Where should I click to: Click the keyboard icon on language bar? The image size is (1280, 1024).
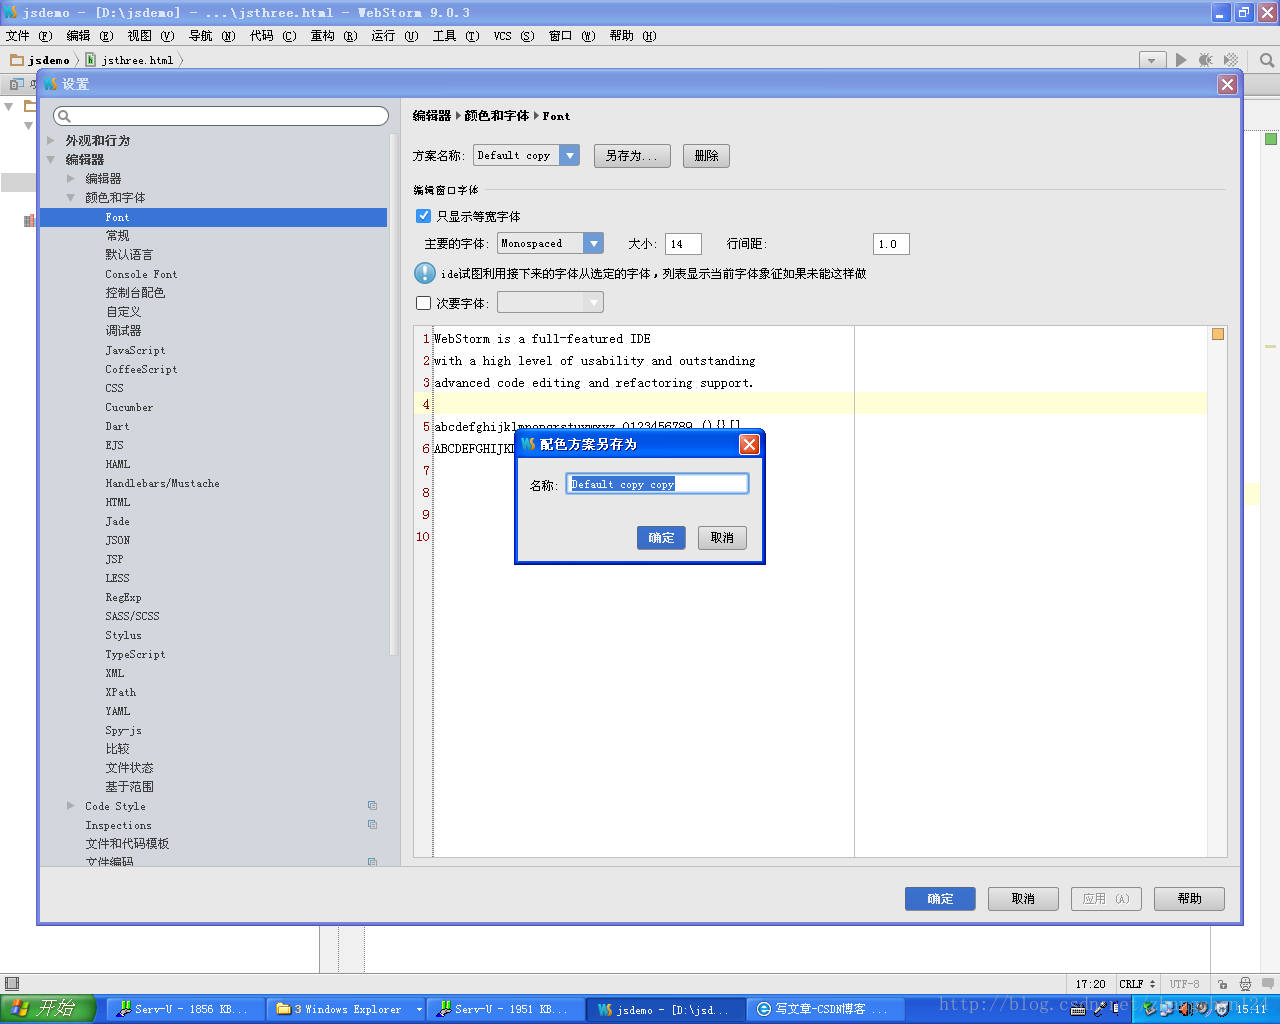1077,1009
